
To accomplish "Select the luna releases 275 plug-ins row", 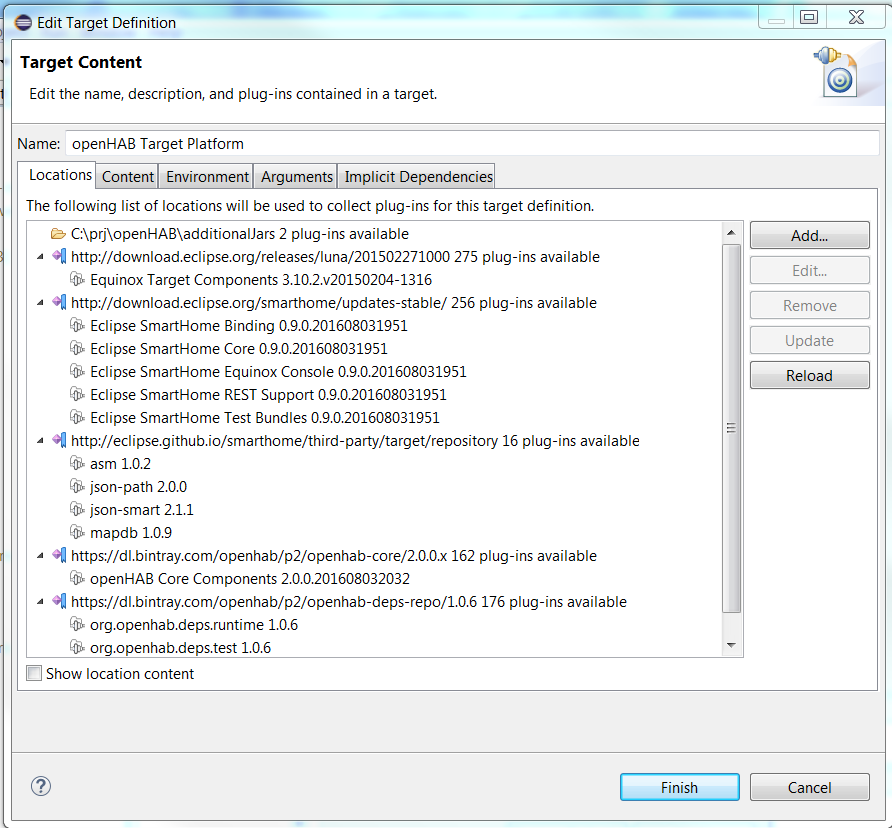I will tap(326, 257).
